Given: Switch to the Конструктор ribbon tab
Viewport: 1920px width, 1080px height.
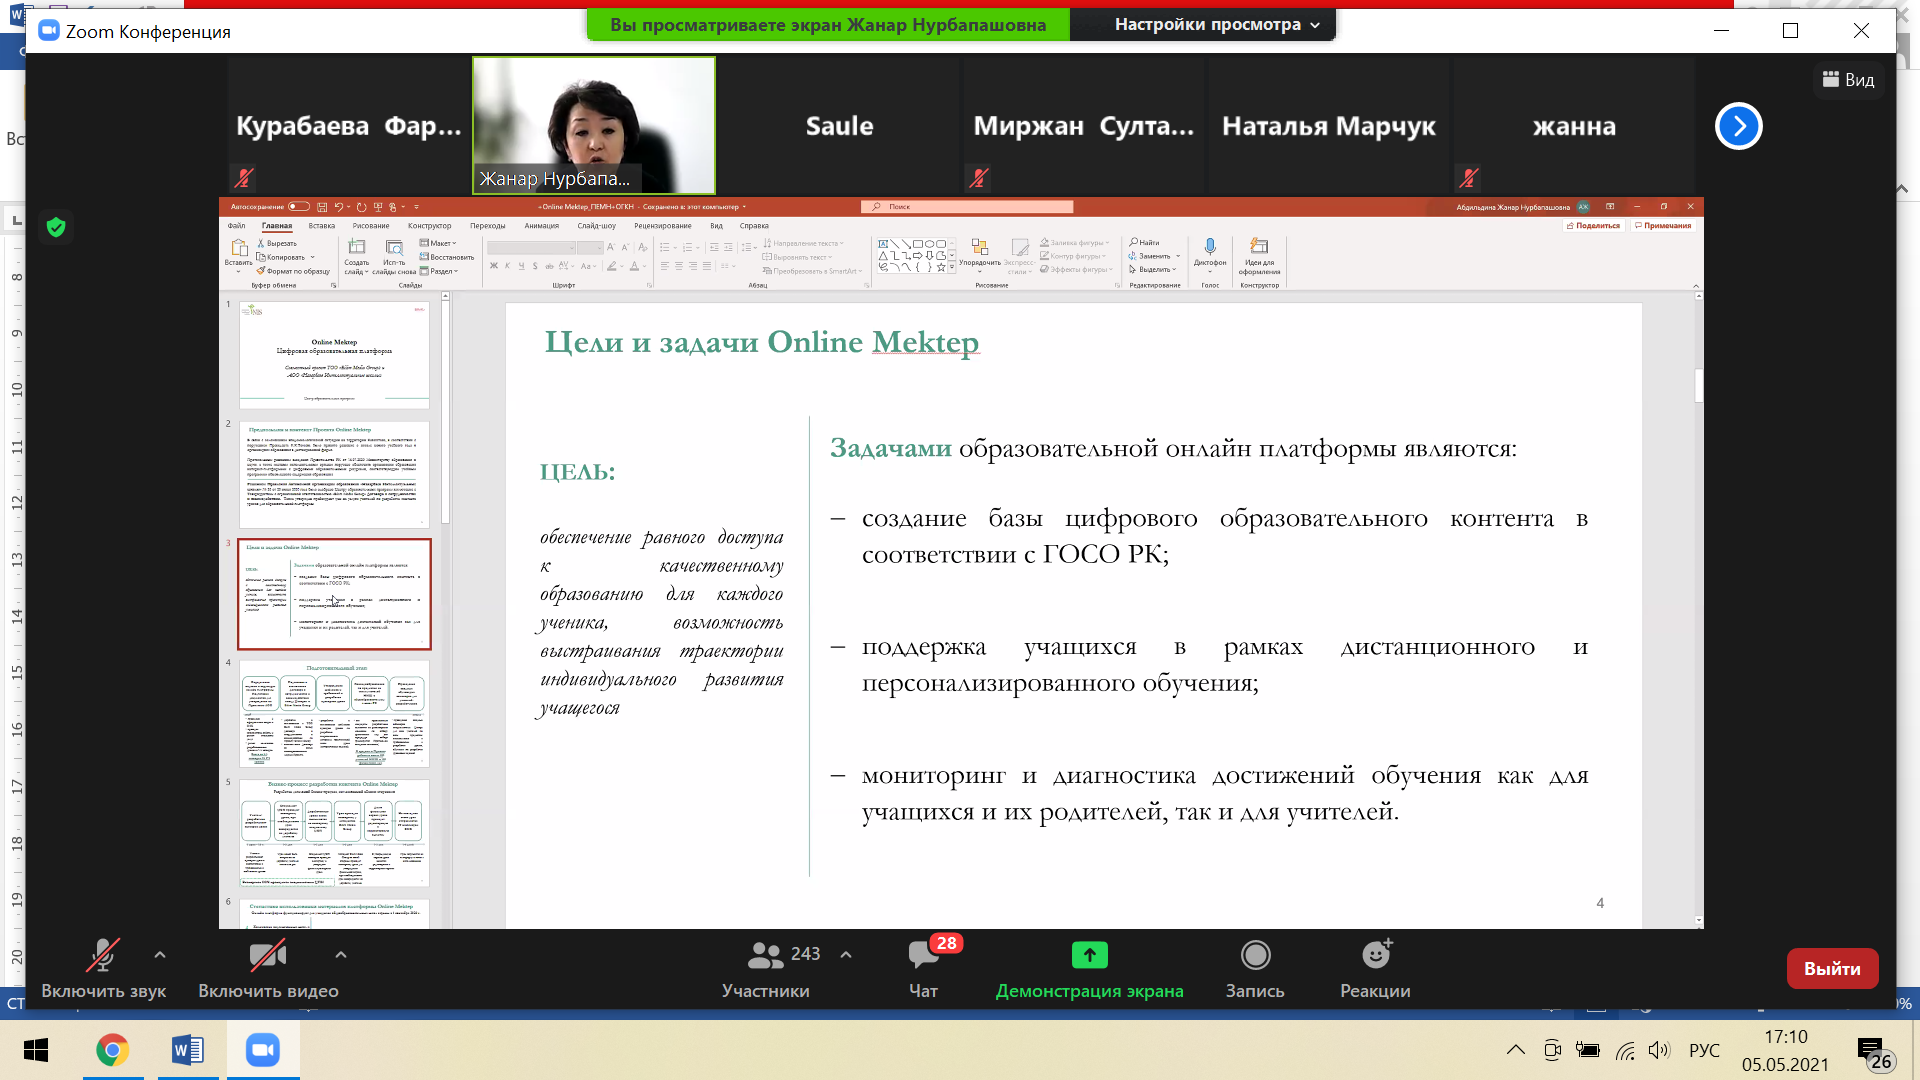Looking at the screenshot, I should point(429,226).
